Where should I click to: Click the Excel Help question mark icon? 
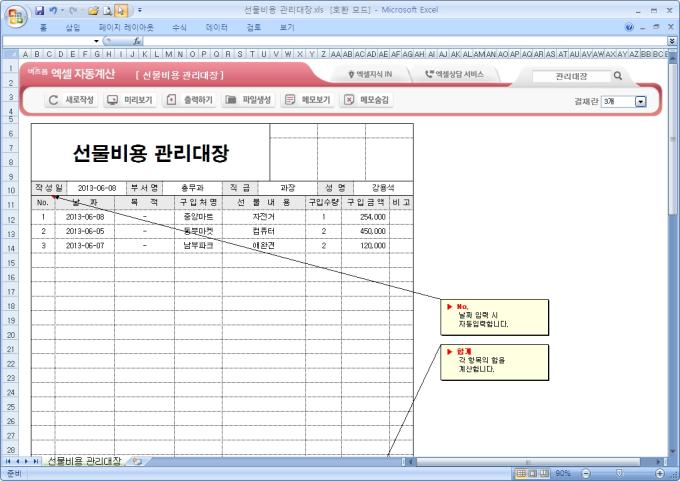click(x=629, y=27)
